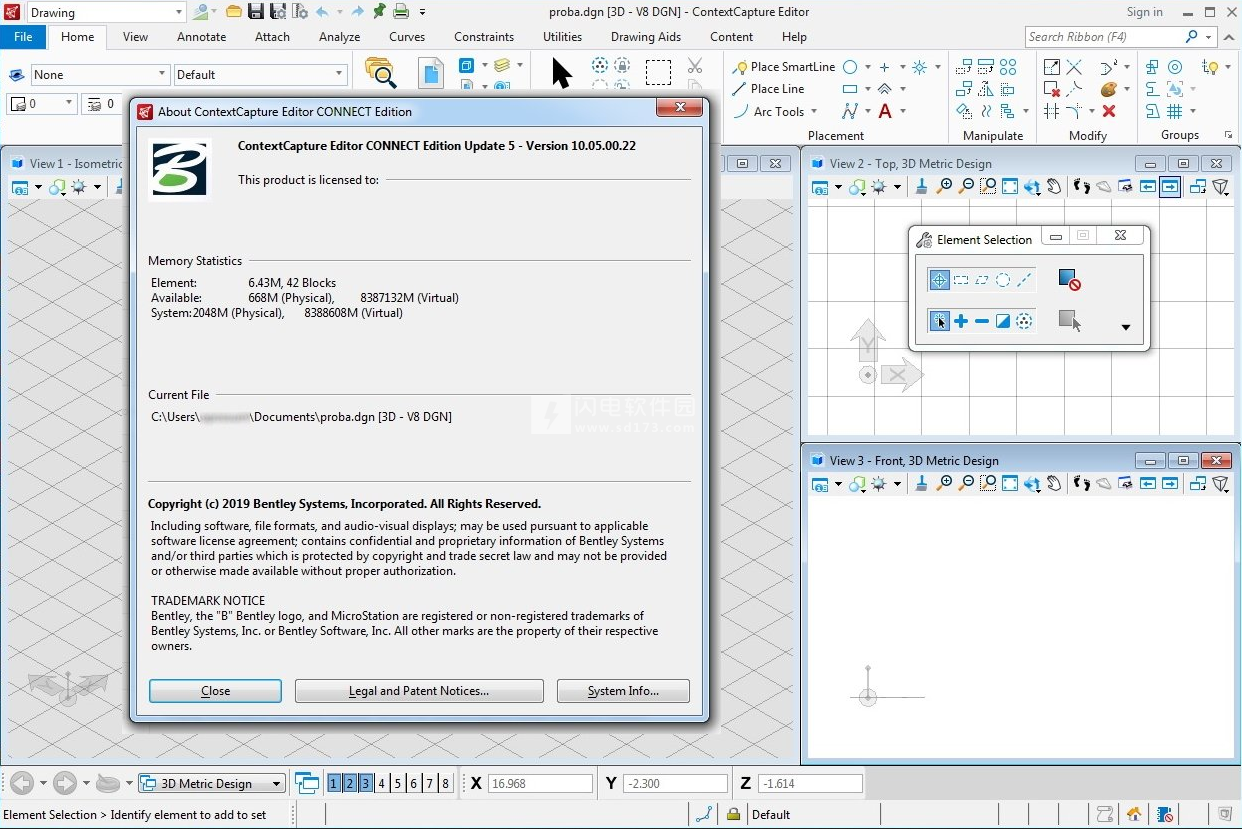The width and height of the screenshot is (1242, 829).
Task: Click the Sign in link
Action: click(x=1144, y=12)
